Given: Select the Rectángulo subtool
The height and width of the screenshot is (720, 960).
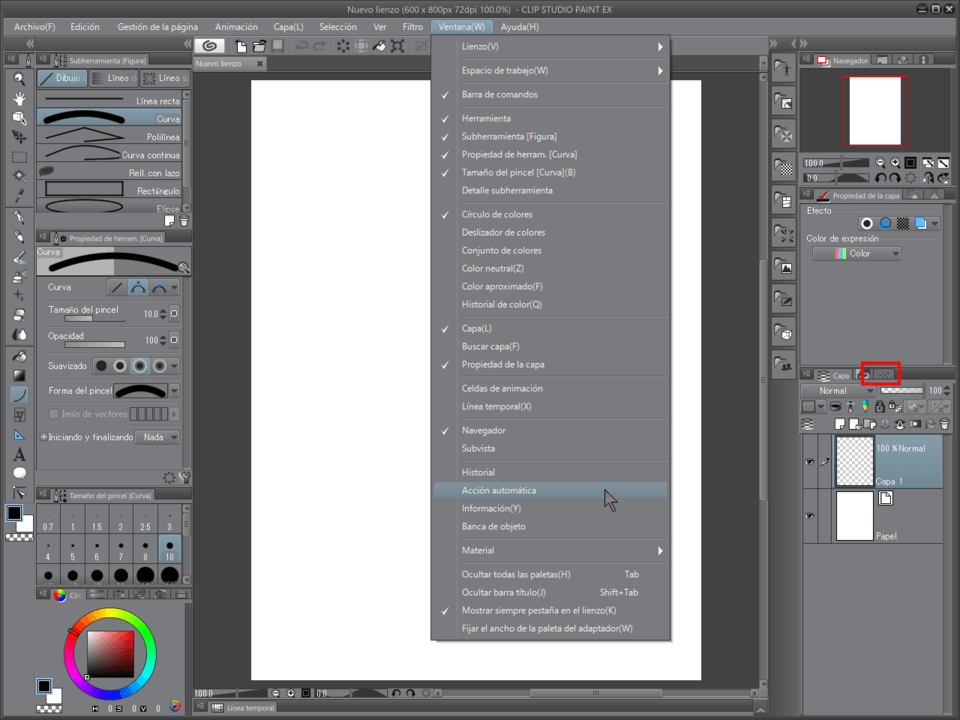Looking at the screenshot, I should pyautogui.click(x=110, y=190).
